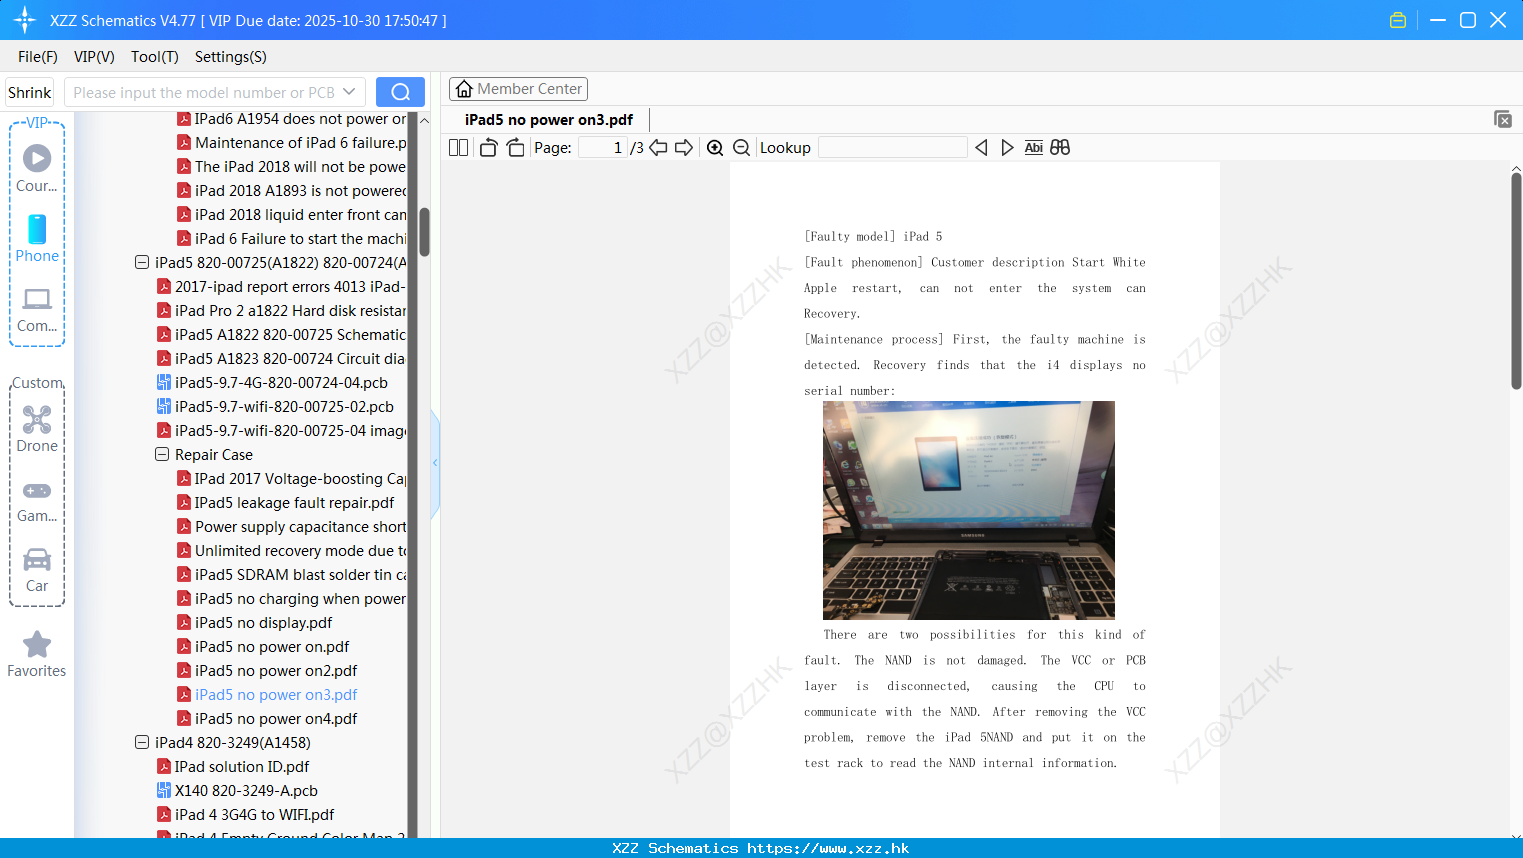Open model number dropdown arrow

point(349,92)
